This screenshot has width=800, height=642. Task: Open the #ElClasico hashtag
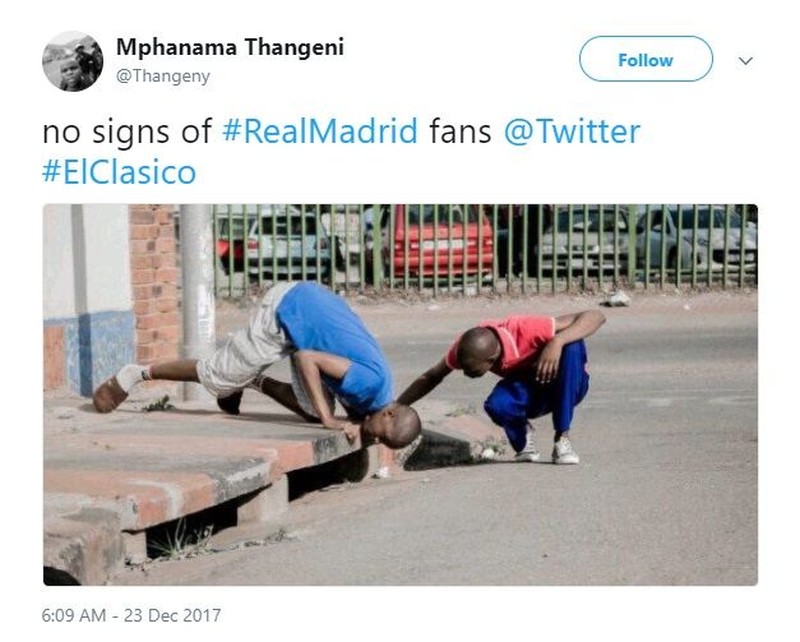[119, 171]
